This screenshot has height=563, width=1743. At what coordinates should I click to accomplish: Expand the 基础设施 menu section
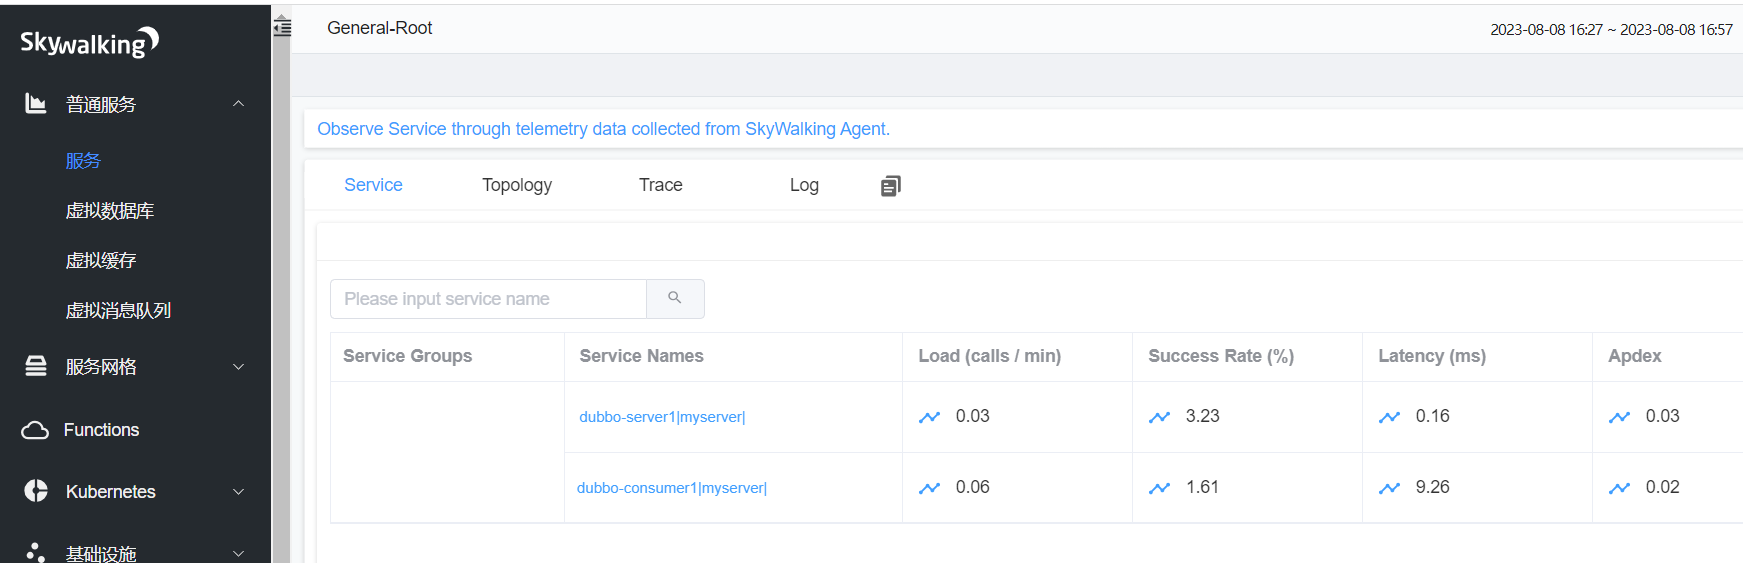point(238,553)
